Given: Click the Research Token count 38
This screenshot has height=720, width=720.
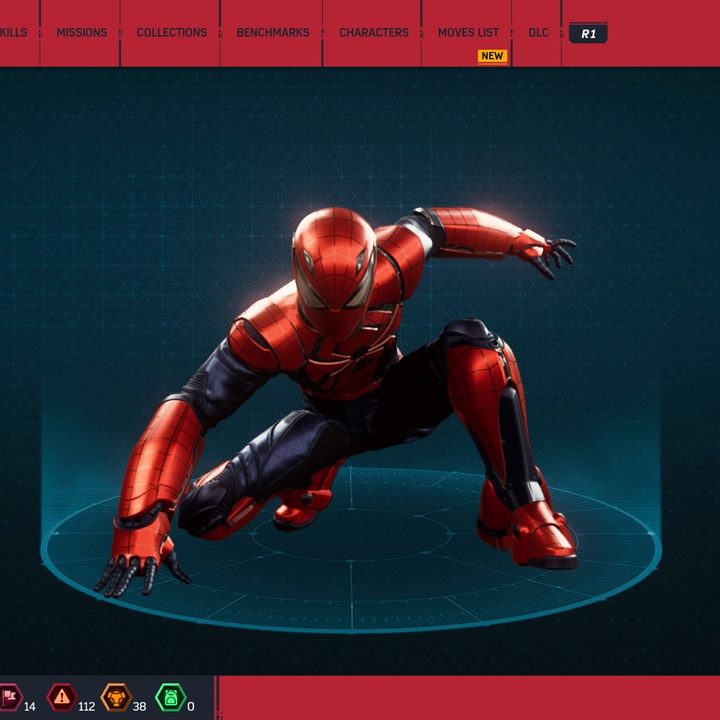Looking at the screenshot, I should tap(139, 706).
